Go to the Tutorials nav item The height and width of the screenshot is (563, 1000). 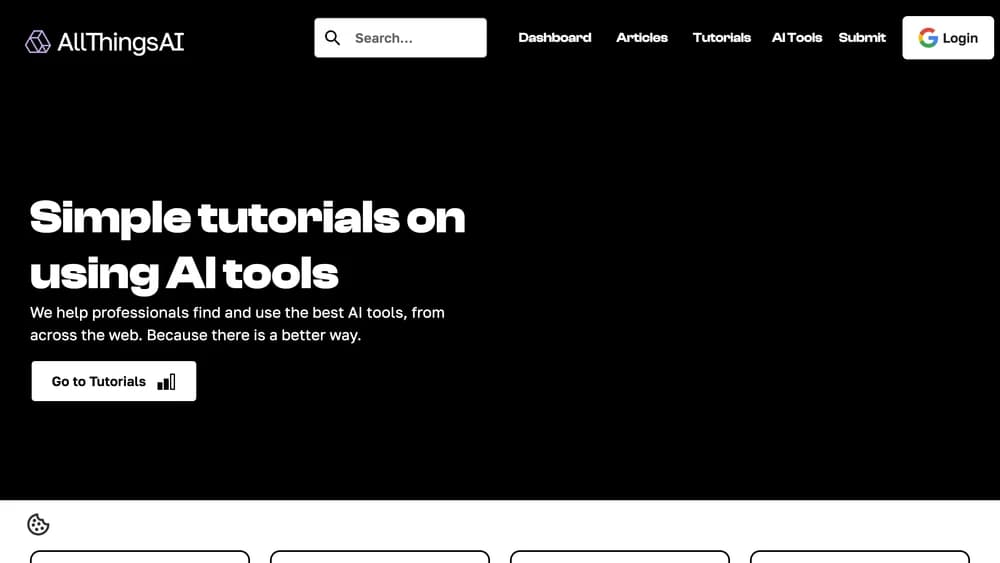point(721,38)
